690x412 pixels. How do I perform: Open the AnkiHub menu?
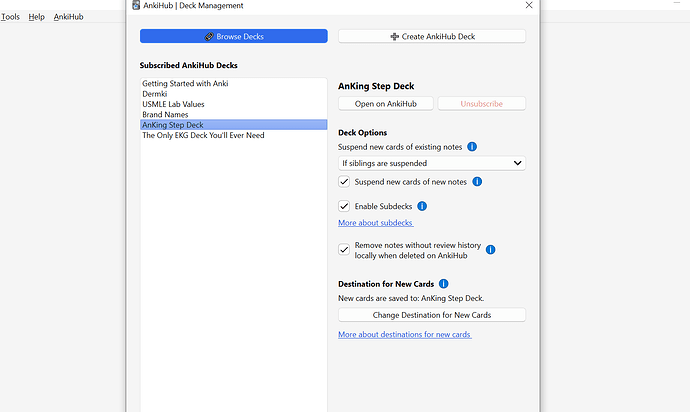(x=68, y=17)
